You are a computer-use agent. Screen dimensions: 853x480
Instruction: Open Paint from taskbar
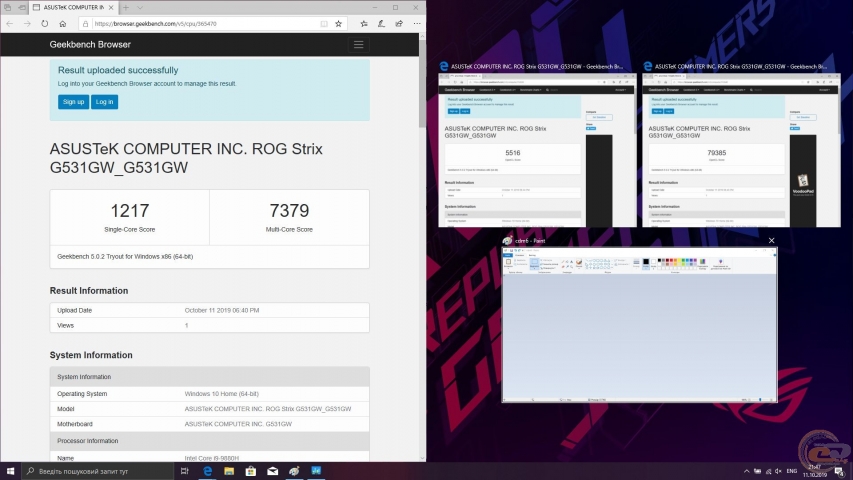[294, 471]
